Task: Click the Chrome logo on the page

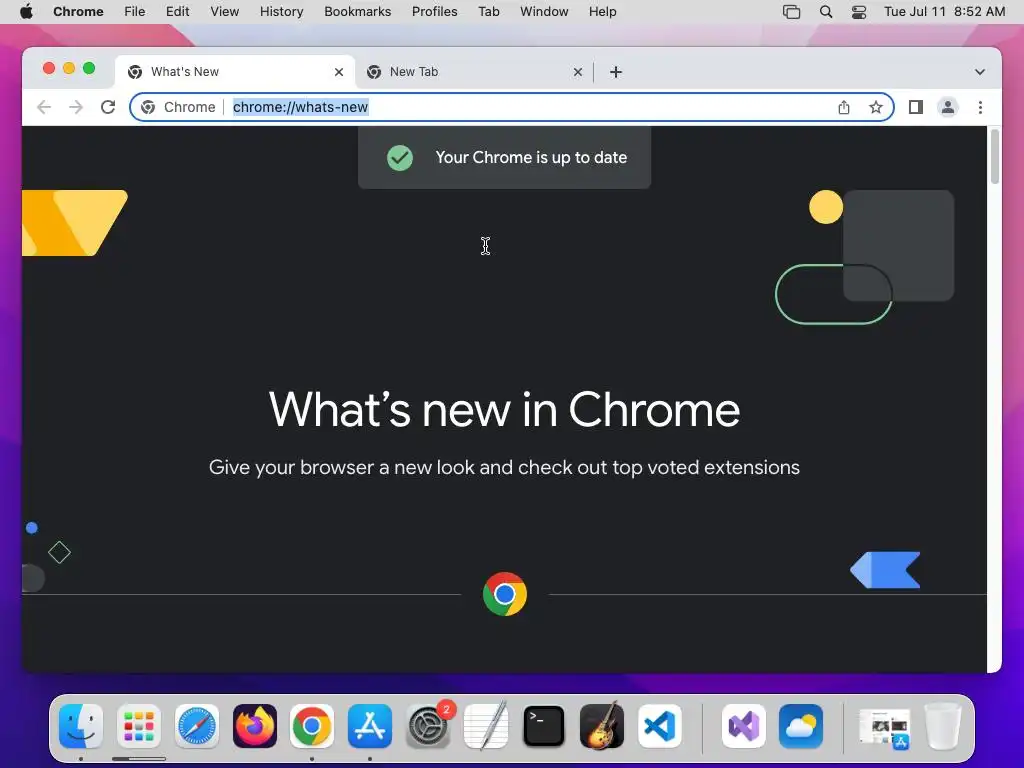Action: (505, 594)
